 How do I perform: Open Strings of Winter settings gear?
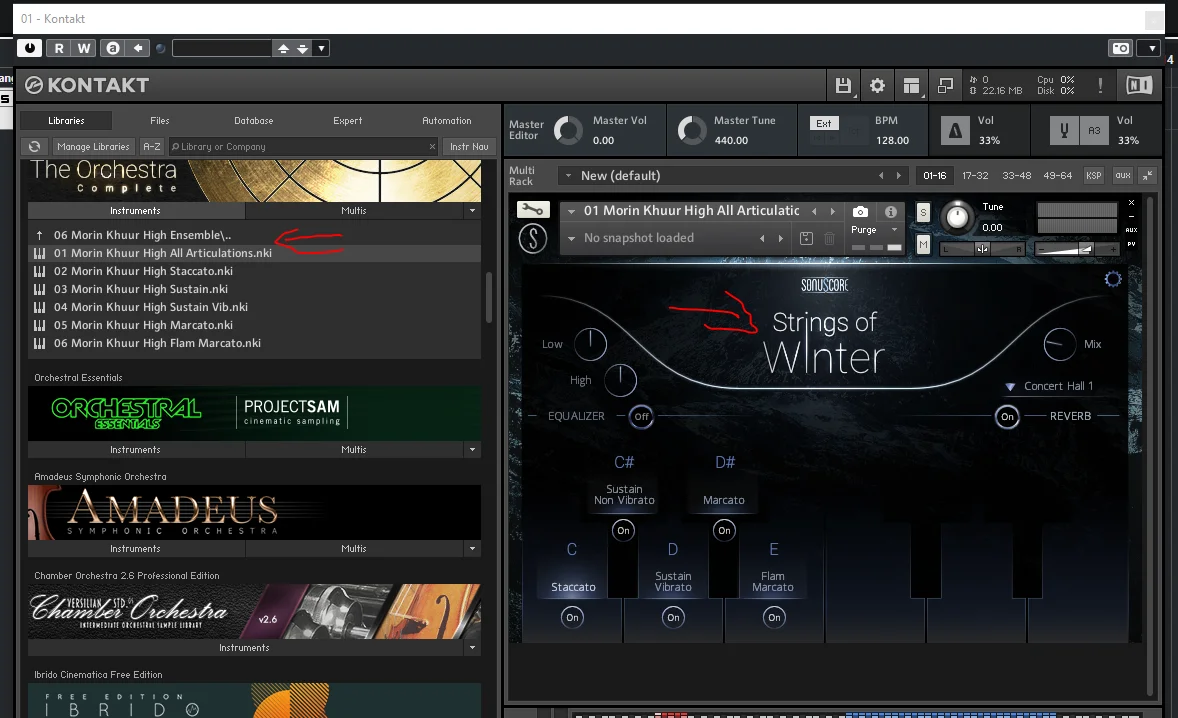point(1113,279)
